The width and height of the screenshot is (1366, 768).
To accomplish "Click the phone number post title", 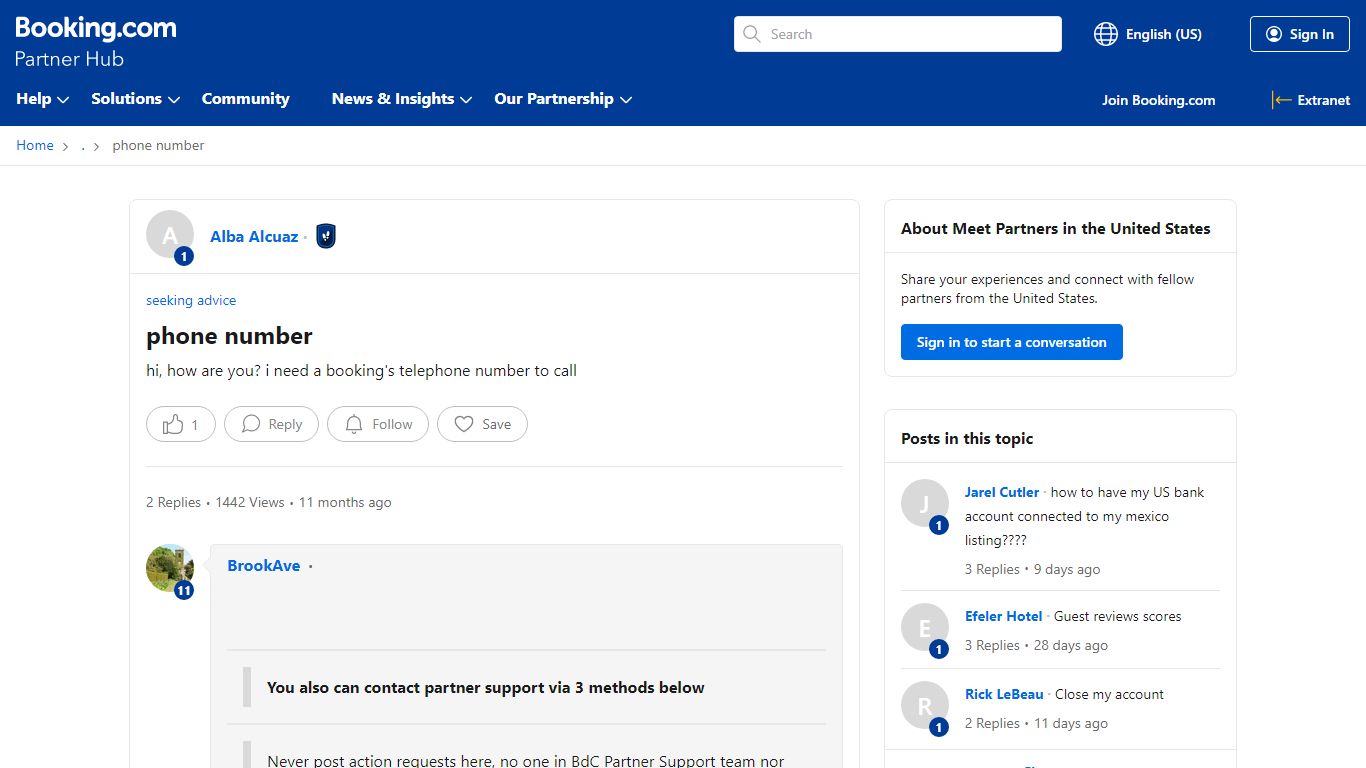I will click(x=229, y=336).
